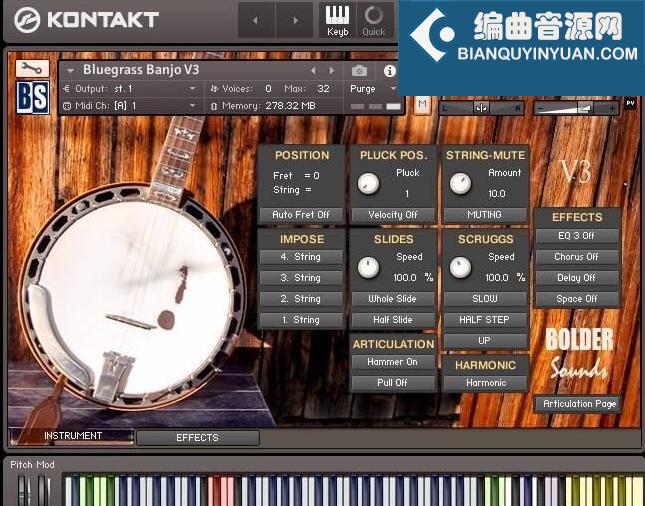Click the Scruggs UP button
The height and width of the screenshot is (506, 645).
[x=485, y=341]
